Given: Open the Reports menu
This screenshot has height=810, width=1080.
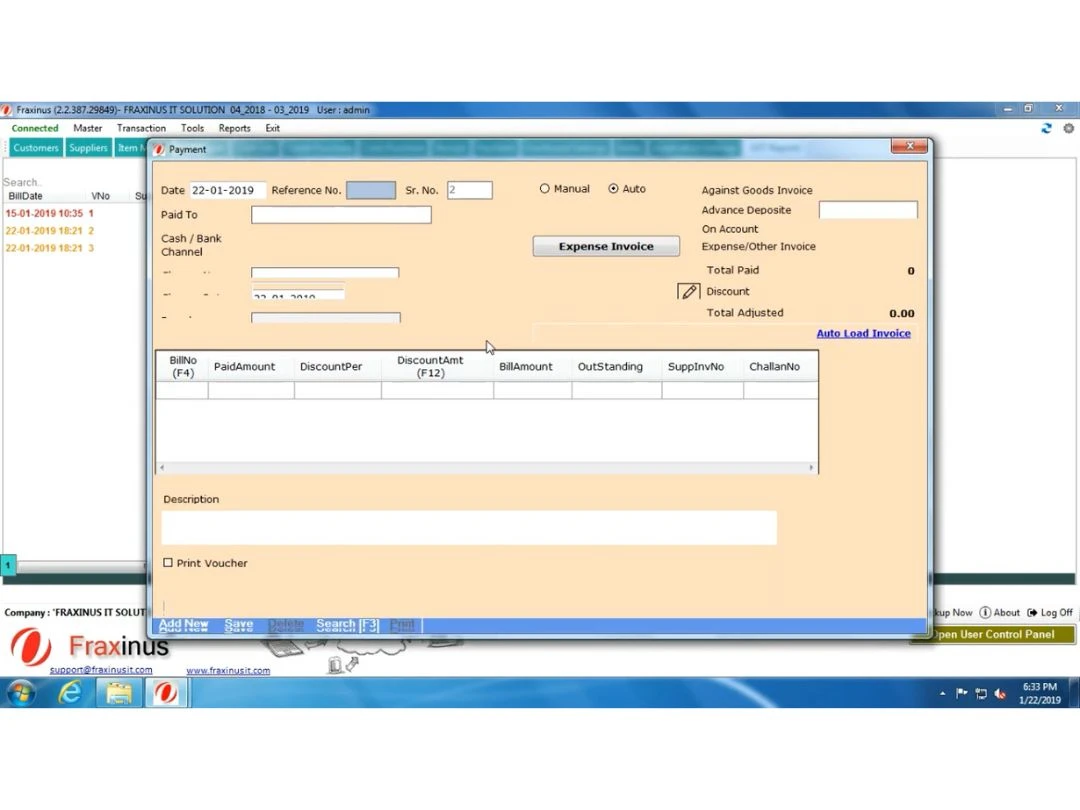Looking at the screenshot, I should pos(234,128).
